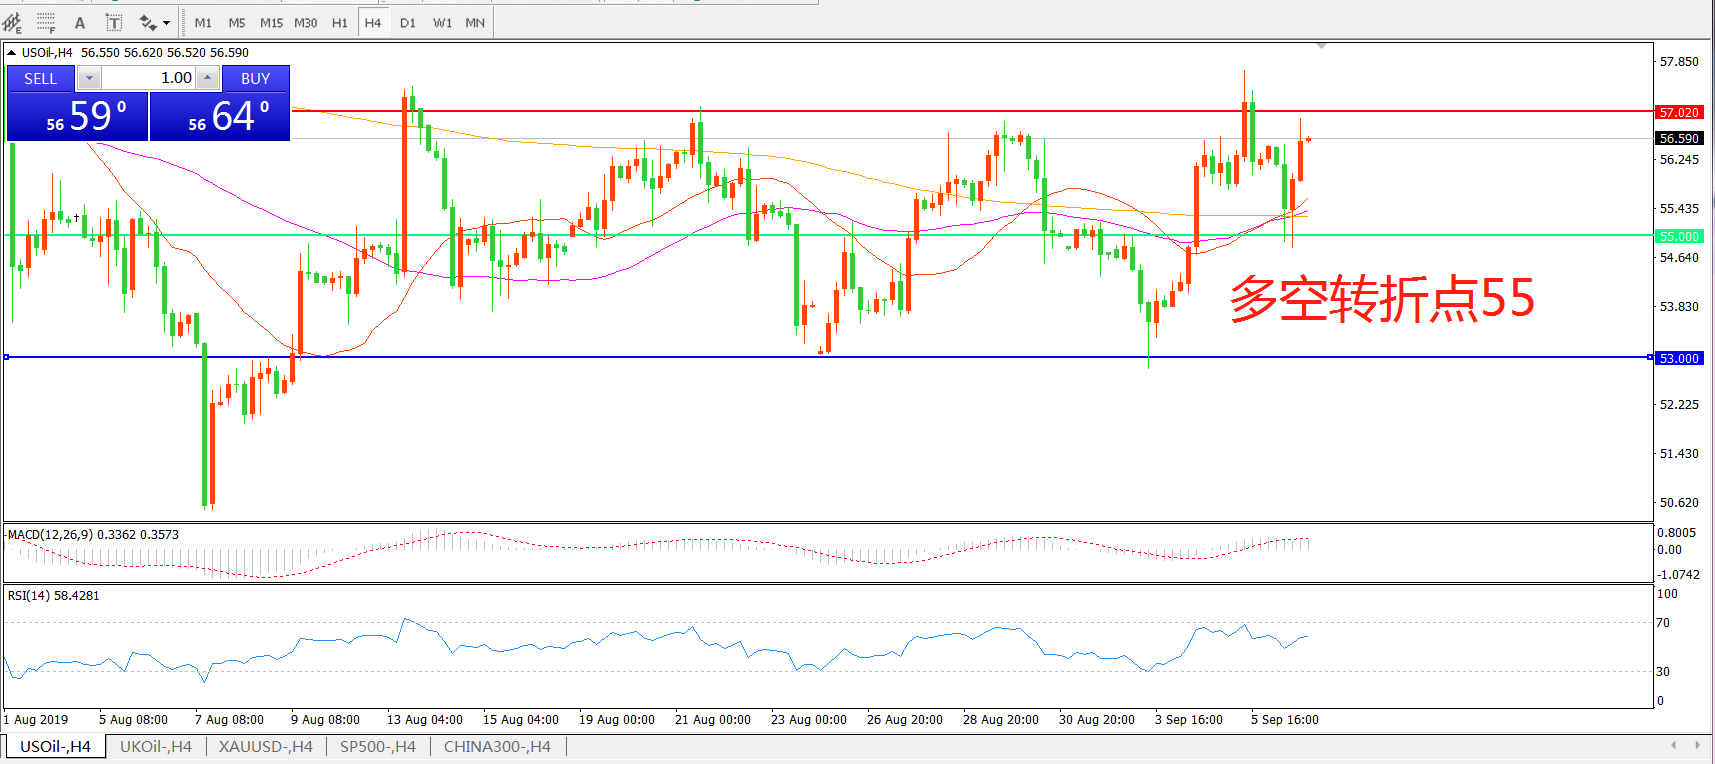Switch to the SP500-,H4 chart tab

(x=377, y=746)
